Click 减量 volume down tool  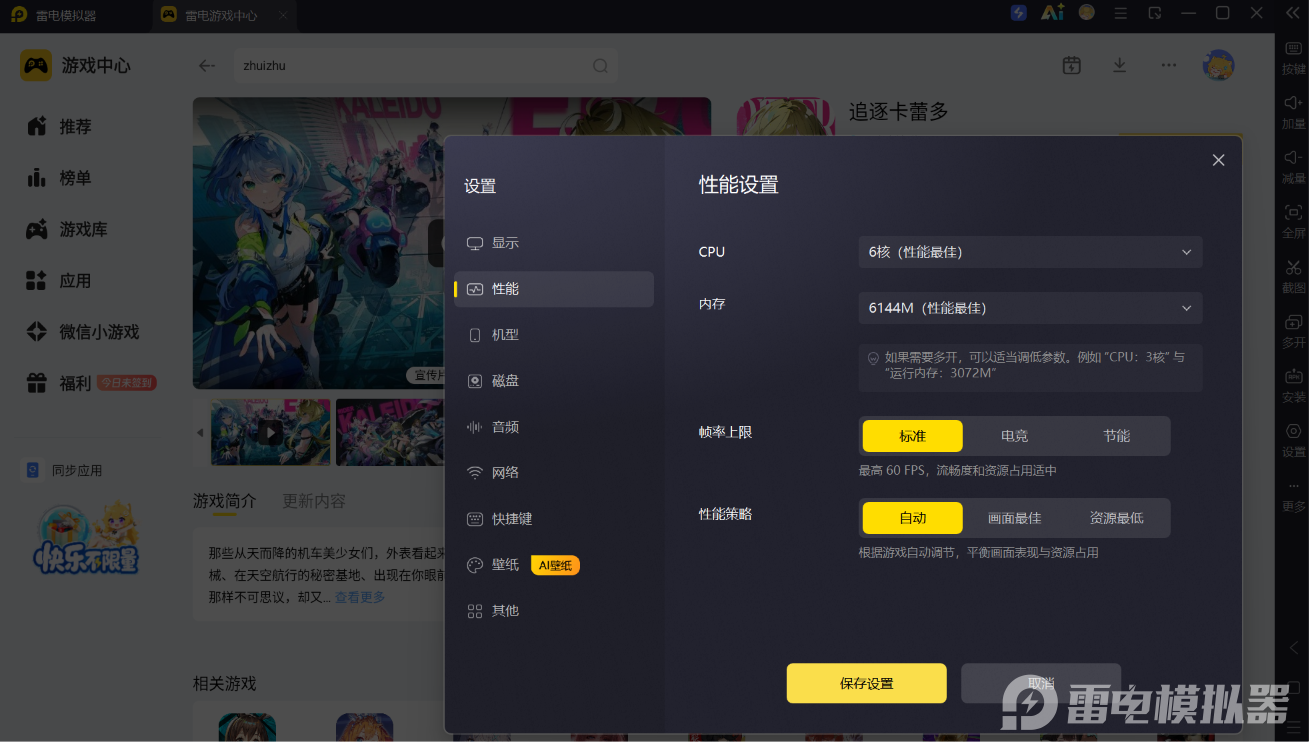(1294, 167)
